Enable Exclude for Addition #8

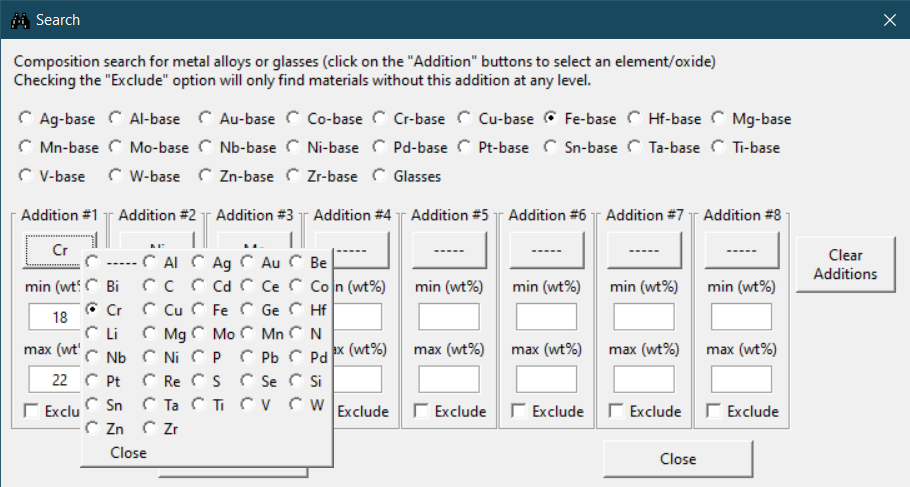714,412
